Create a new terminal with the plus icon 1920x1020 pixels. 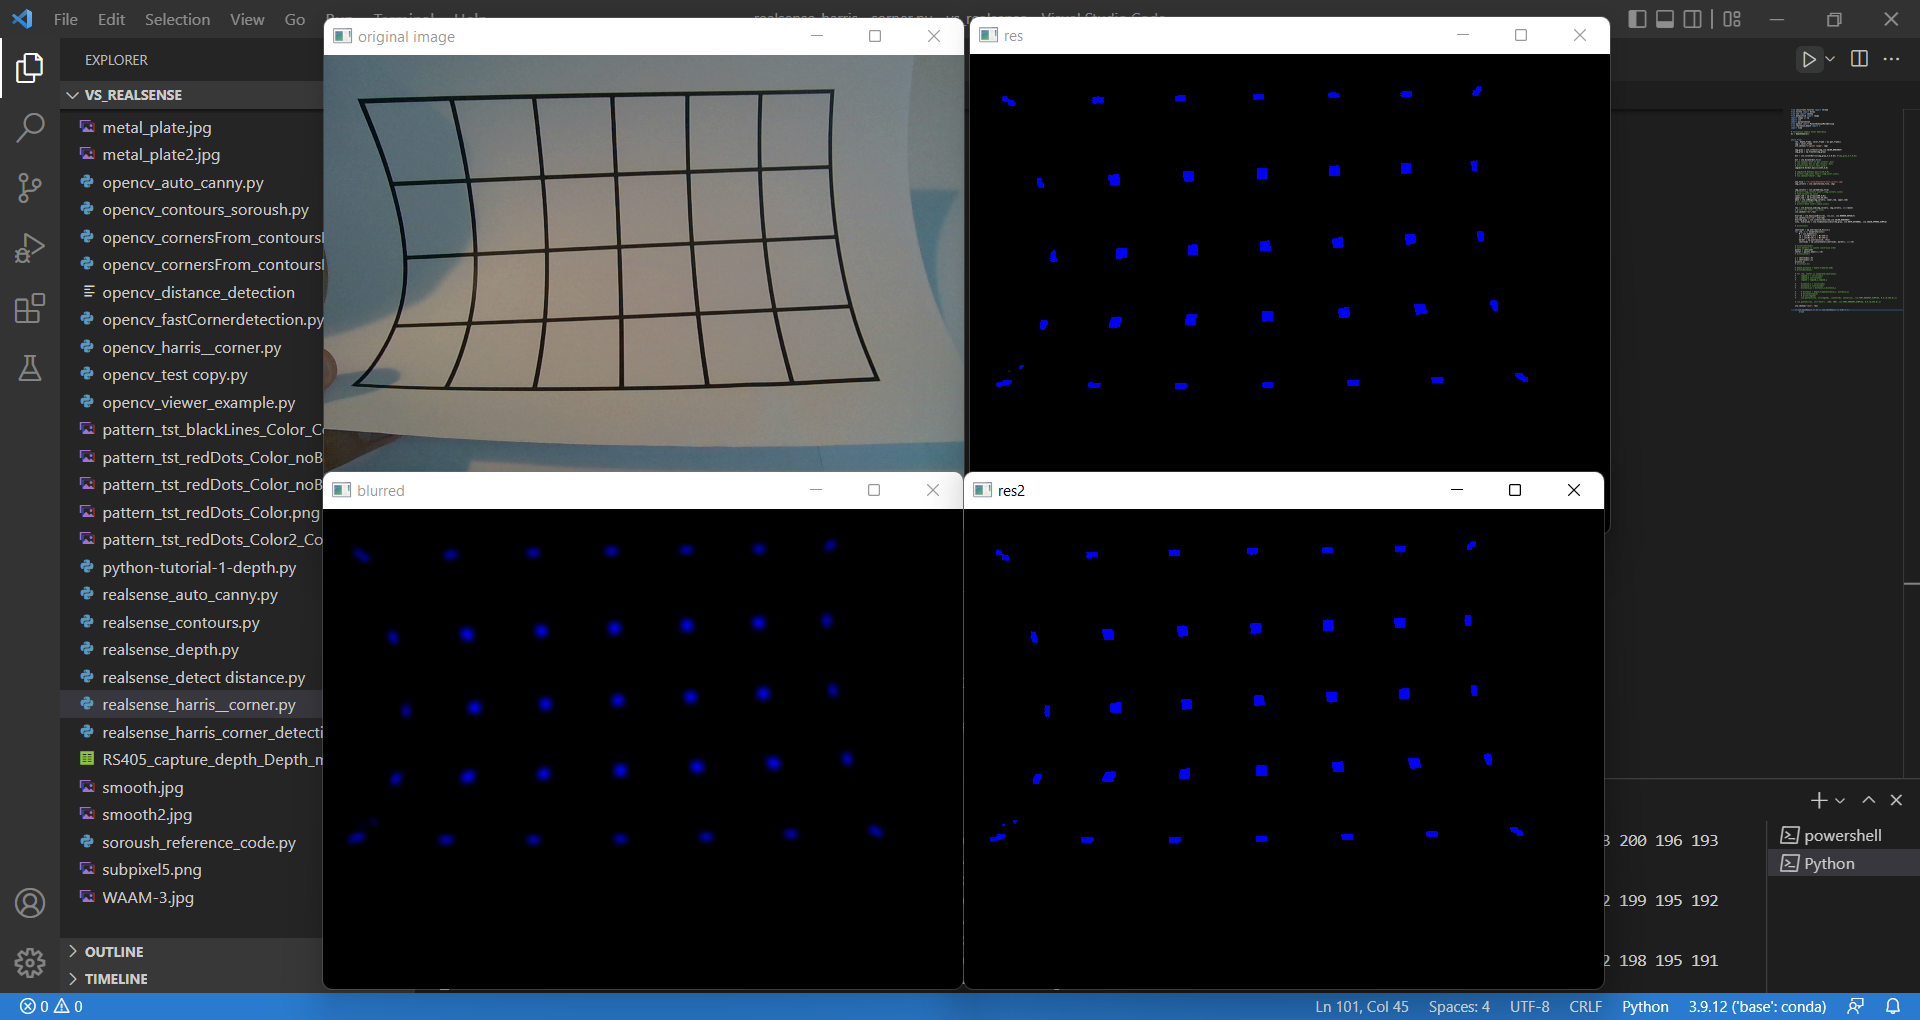1817,800
